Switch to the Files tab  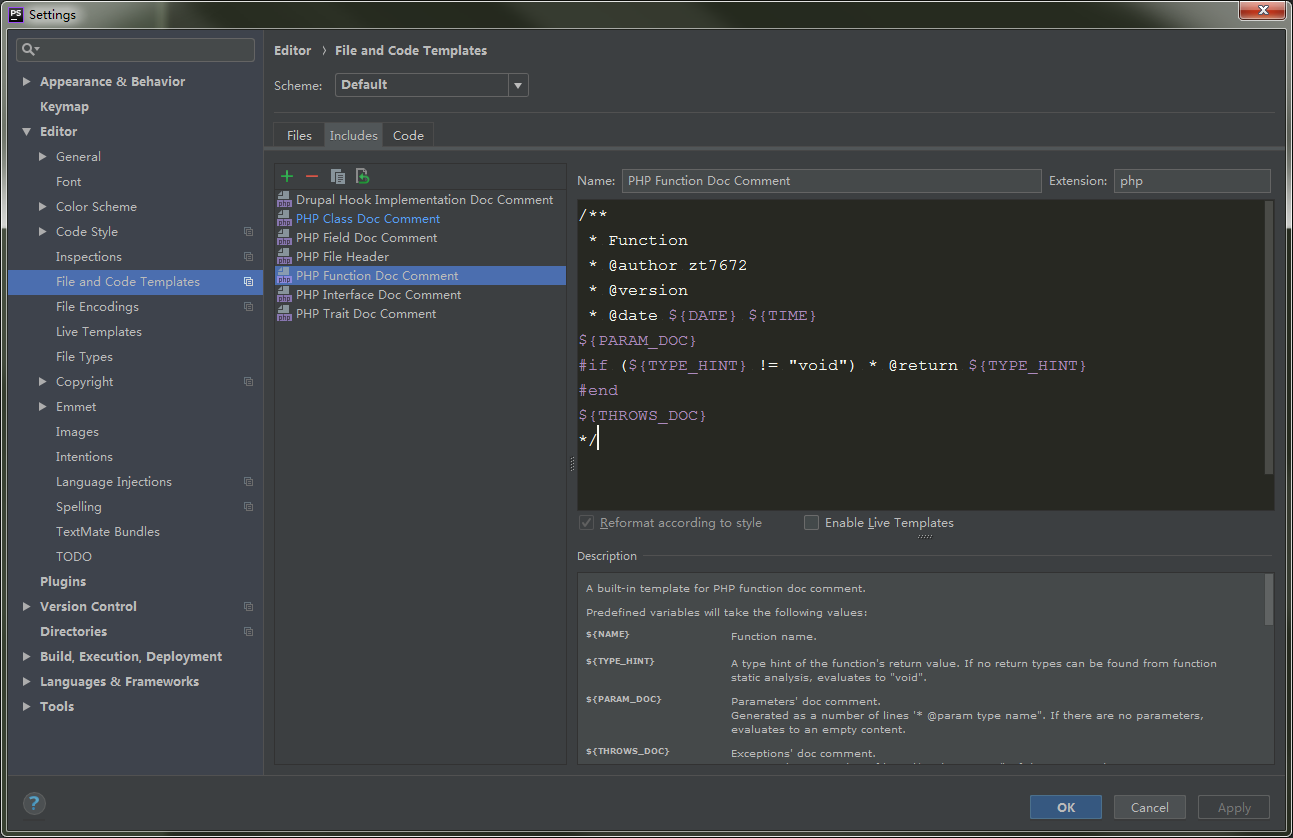pyautogui.click(x=299, y=135)
